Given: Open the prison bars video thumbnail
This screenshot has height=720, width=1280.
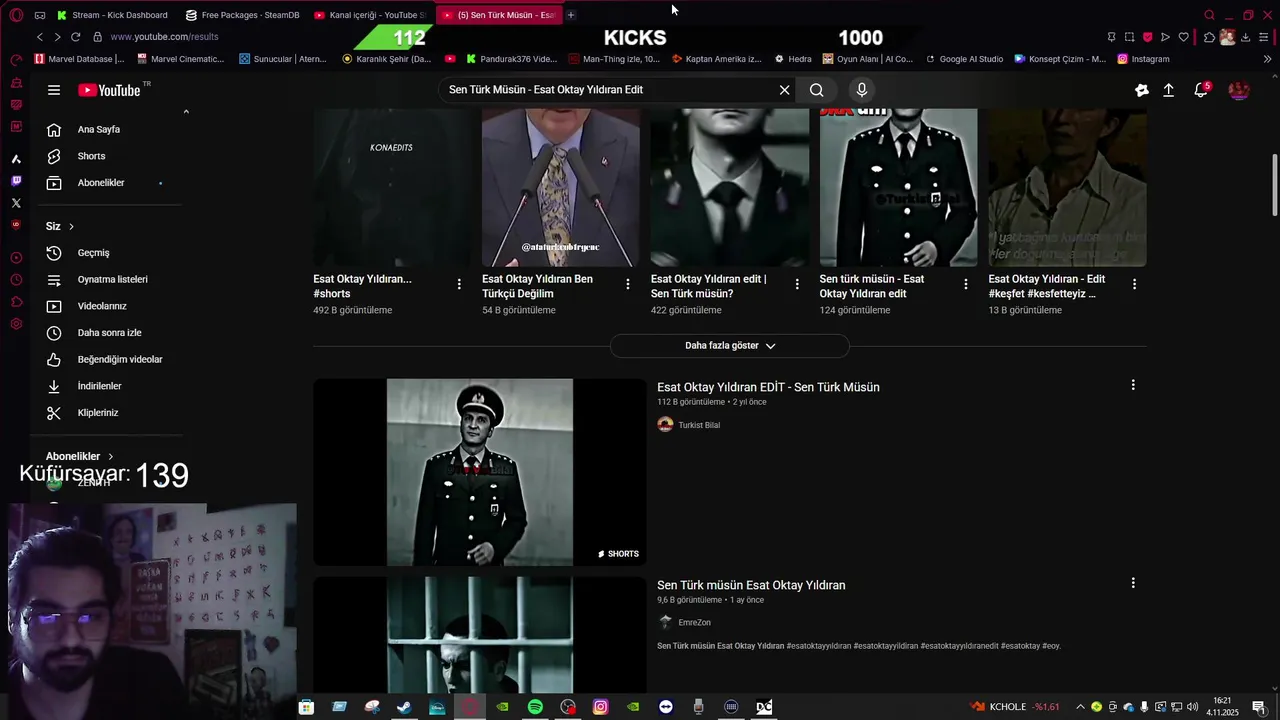Looking at the screenshot, I should tap(480, 635).
